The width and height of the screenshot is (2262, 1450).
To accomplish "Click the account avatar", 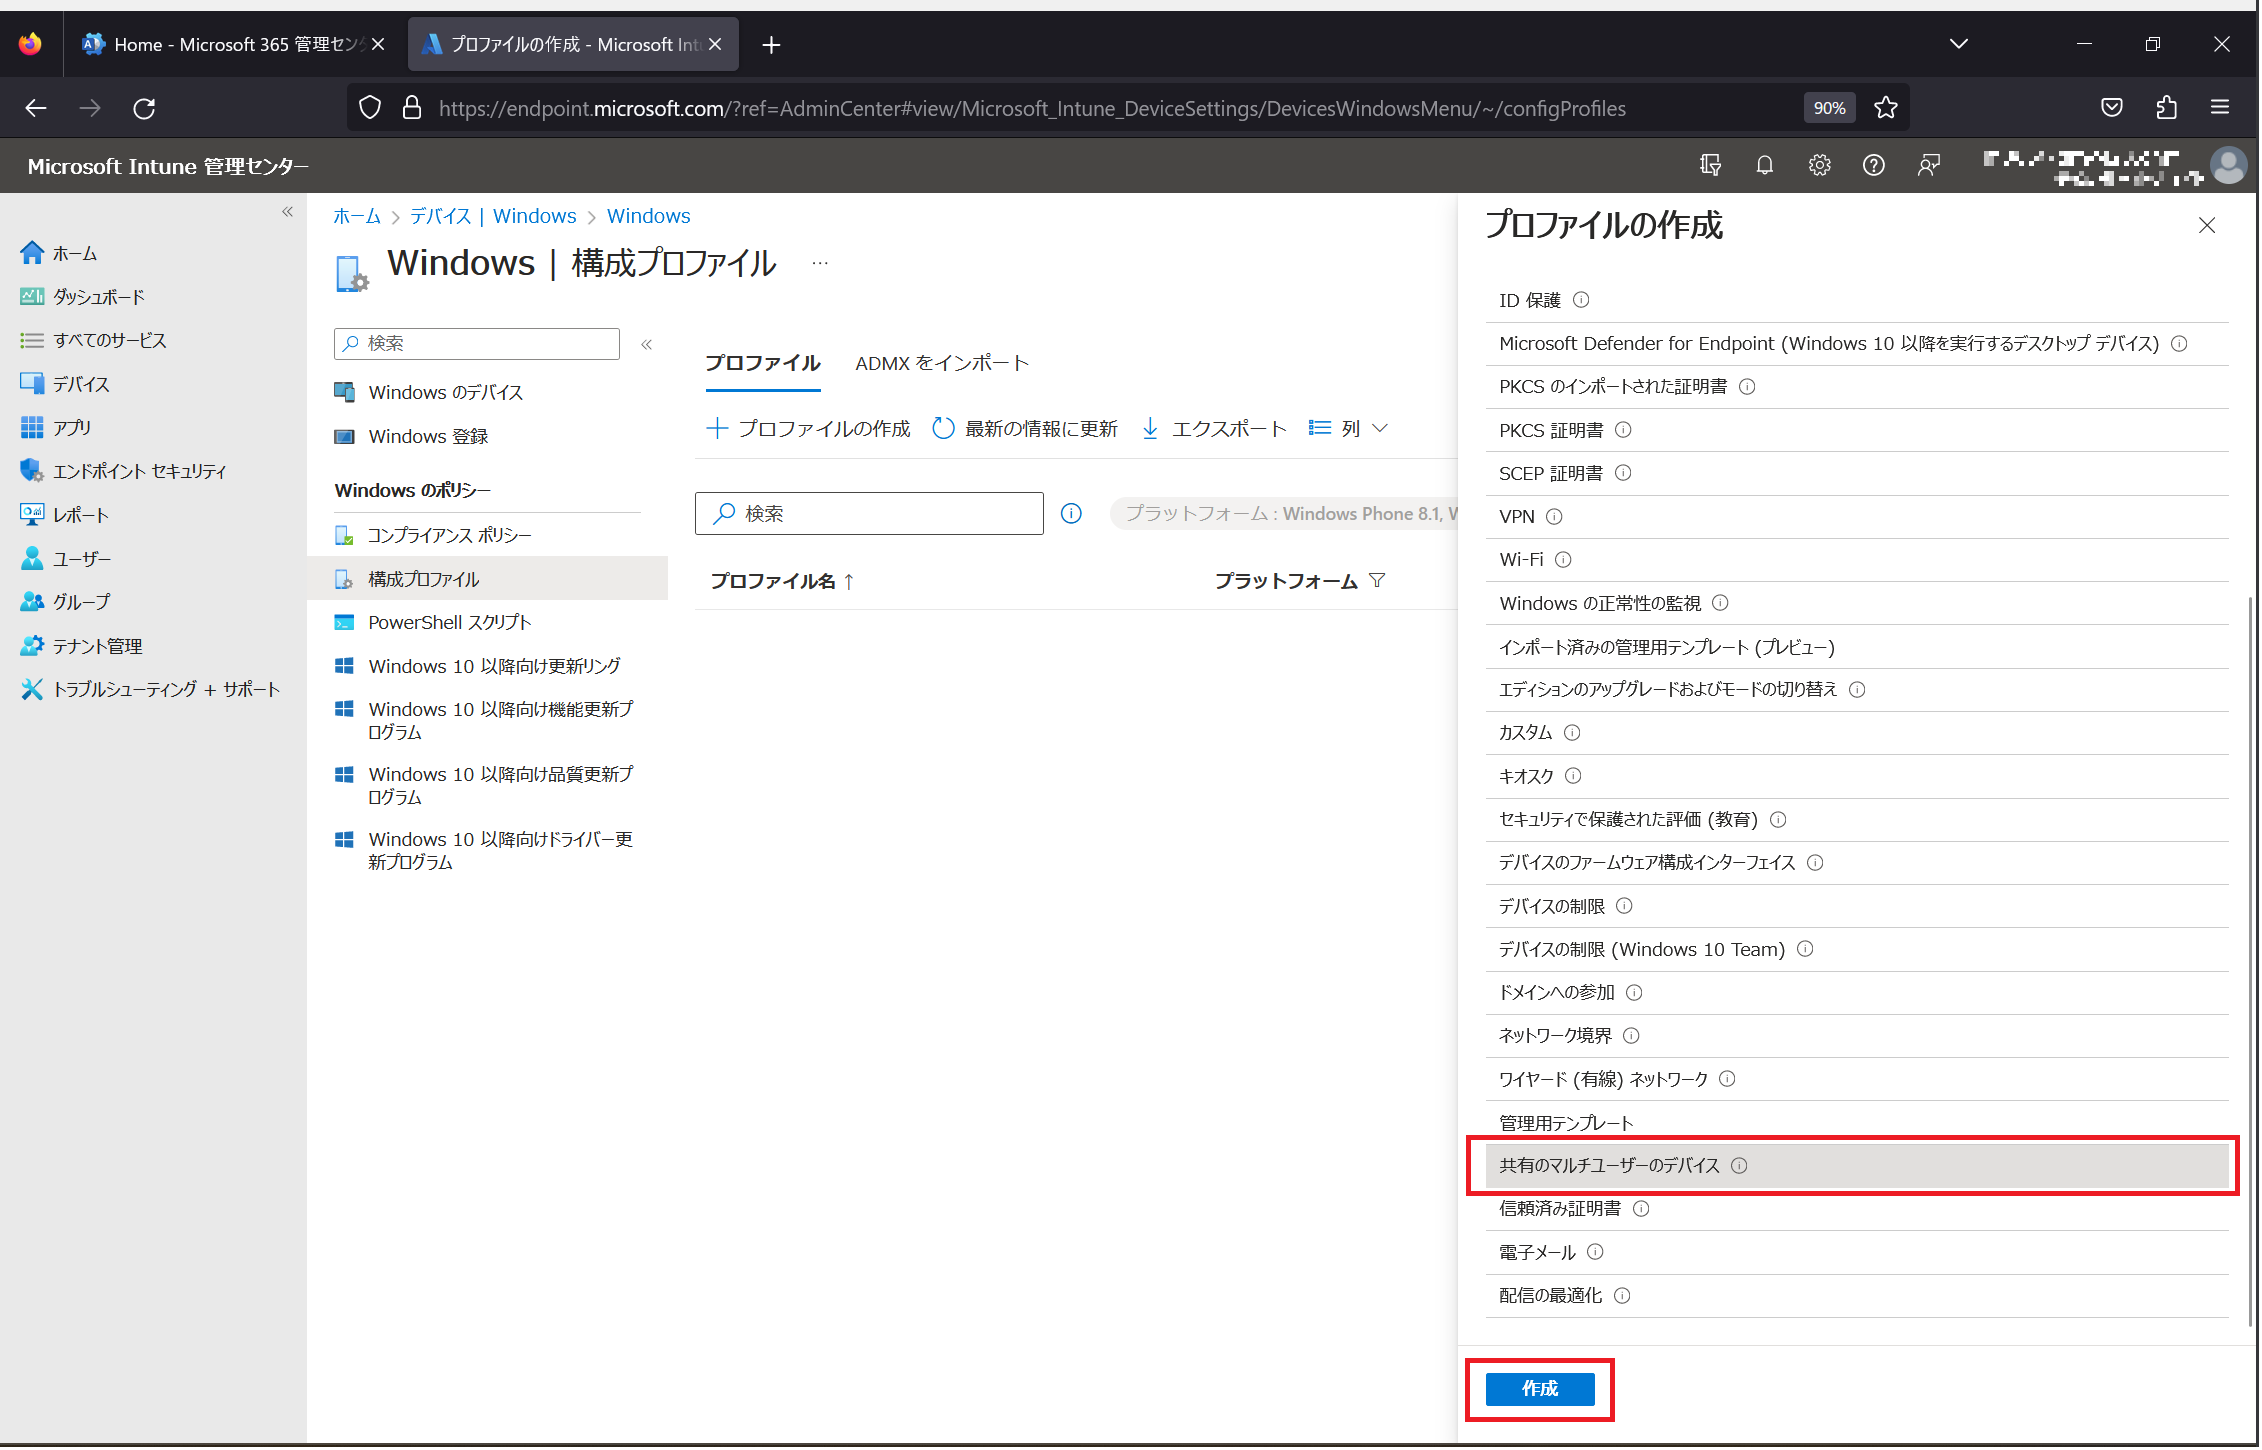I will (2229, 166).
